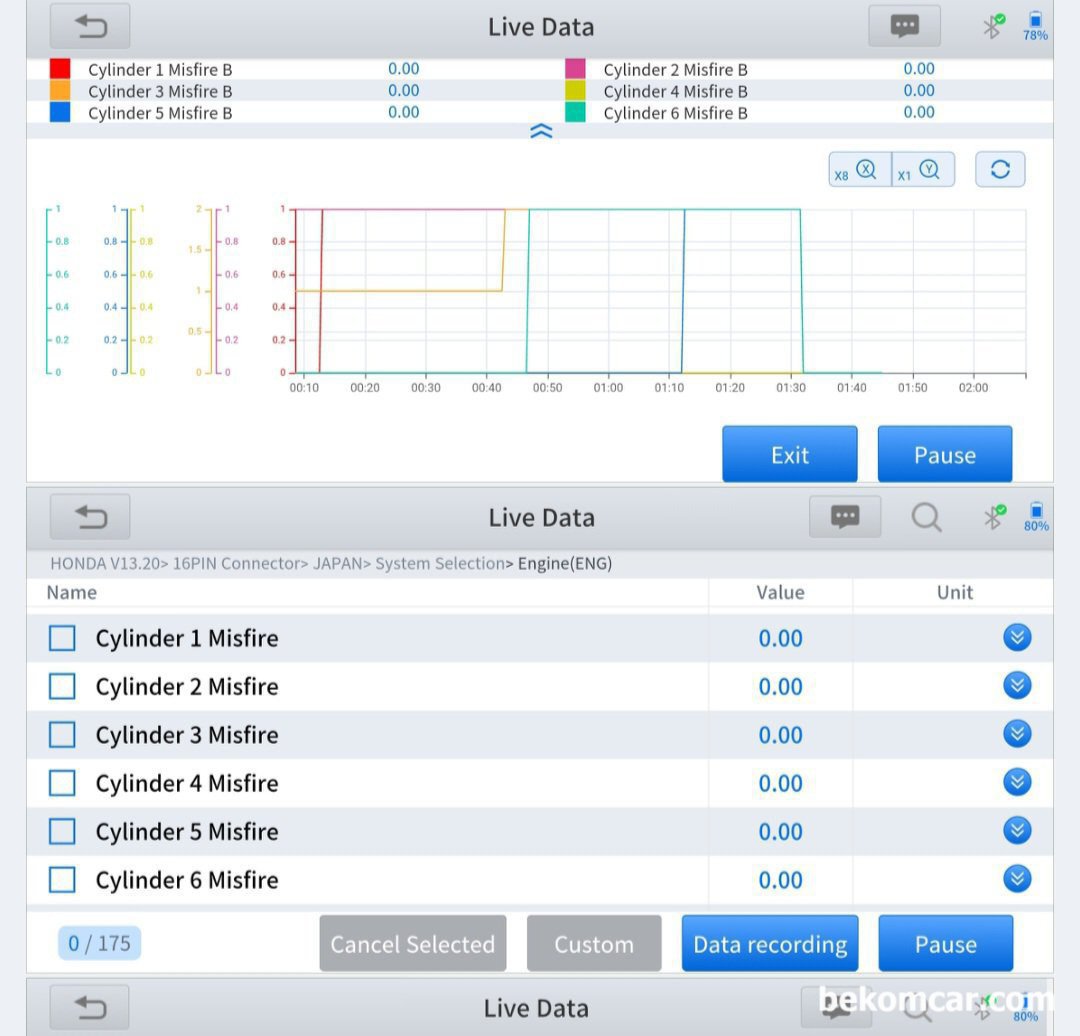Image resolution: width=1080 pixels, height=1036 pixels.
Task: Expand the Cylinder 5 Misfire row details
Action: click(1017, 831)
